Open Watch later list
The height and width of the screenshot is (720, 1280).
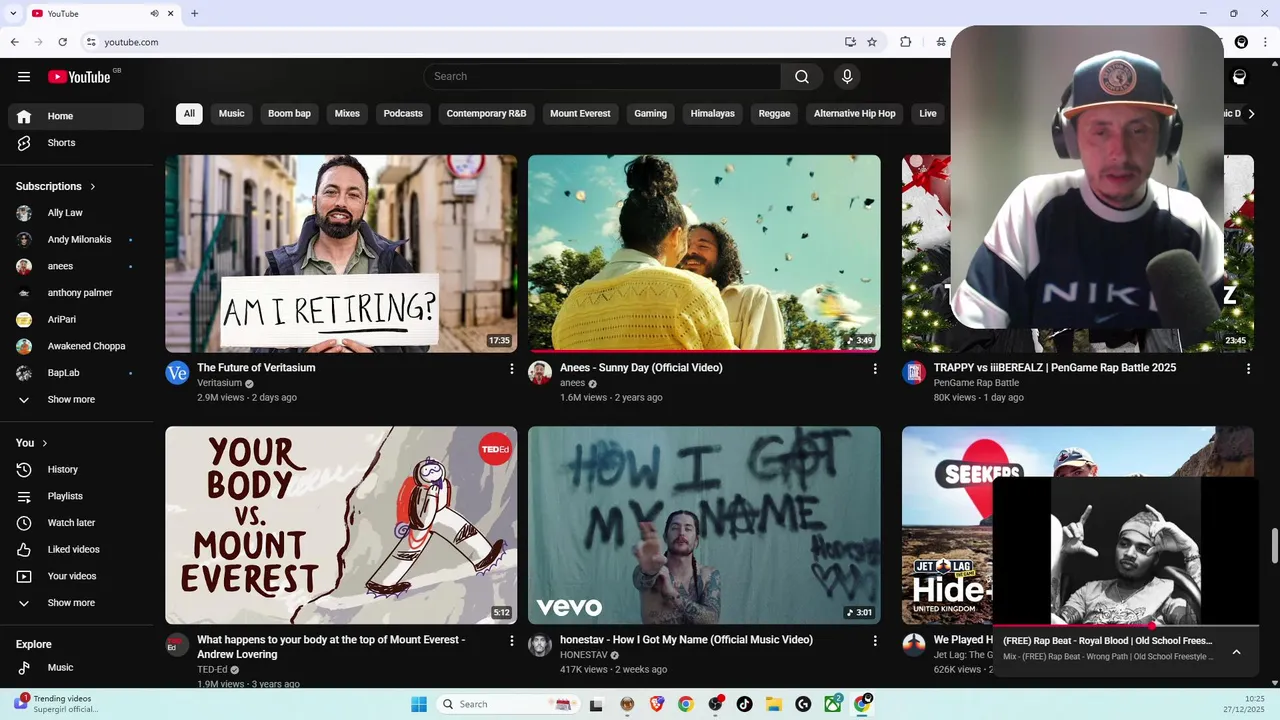click(76, 523)
